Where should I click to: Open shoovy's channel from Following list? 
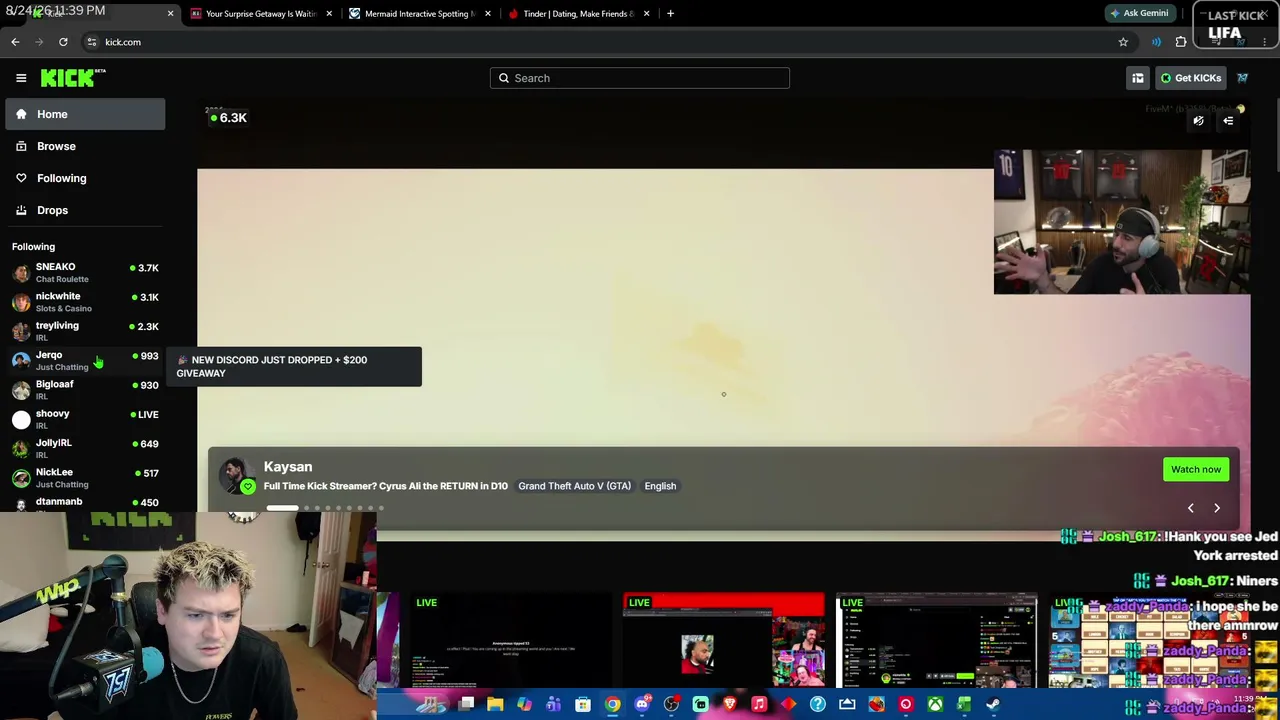(x=85, y=419)
